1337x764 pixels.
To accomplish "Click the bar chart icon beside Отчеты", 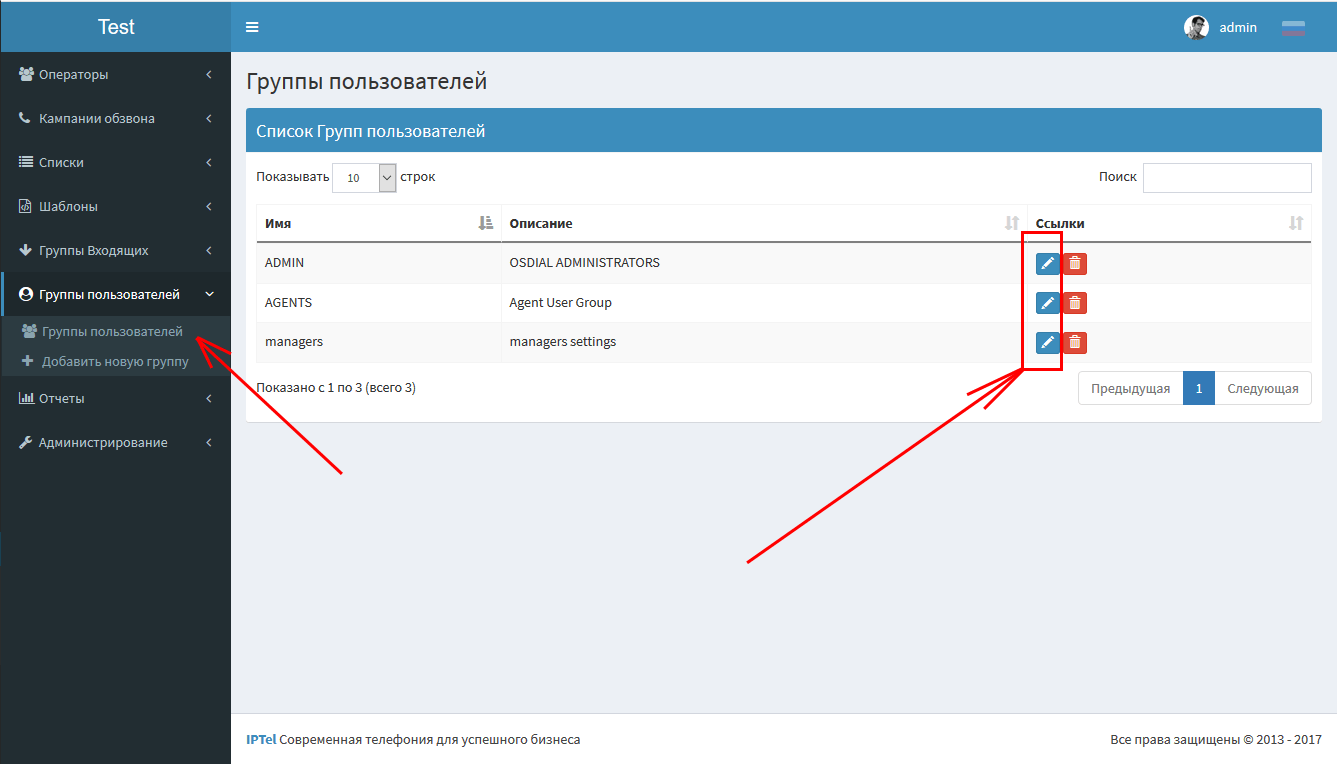I will 27,398.
